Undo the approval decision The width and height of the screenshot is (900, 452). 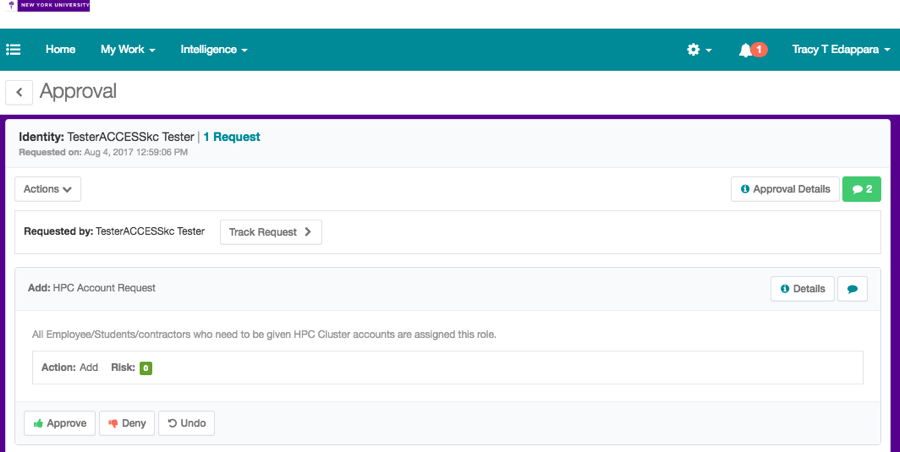[x=186, y=423]
